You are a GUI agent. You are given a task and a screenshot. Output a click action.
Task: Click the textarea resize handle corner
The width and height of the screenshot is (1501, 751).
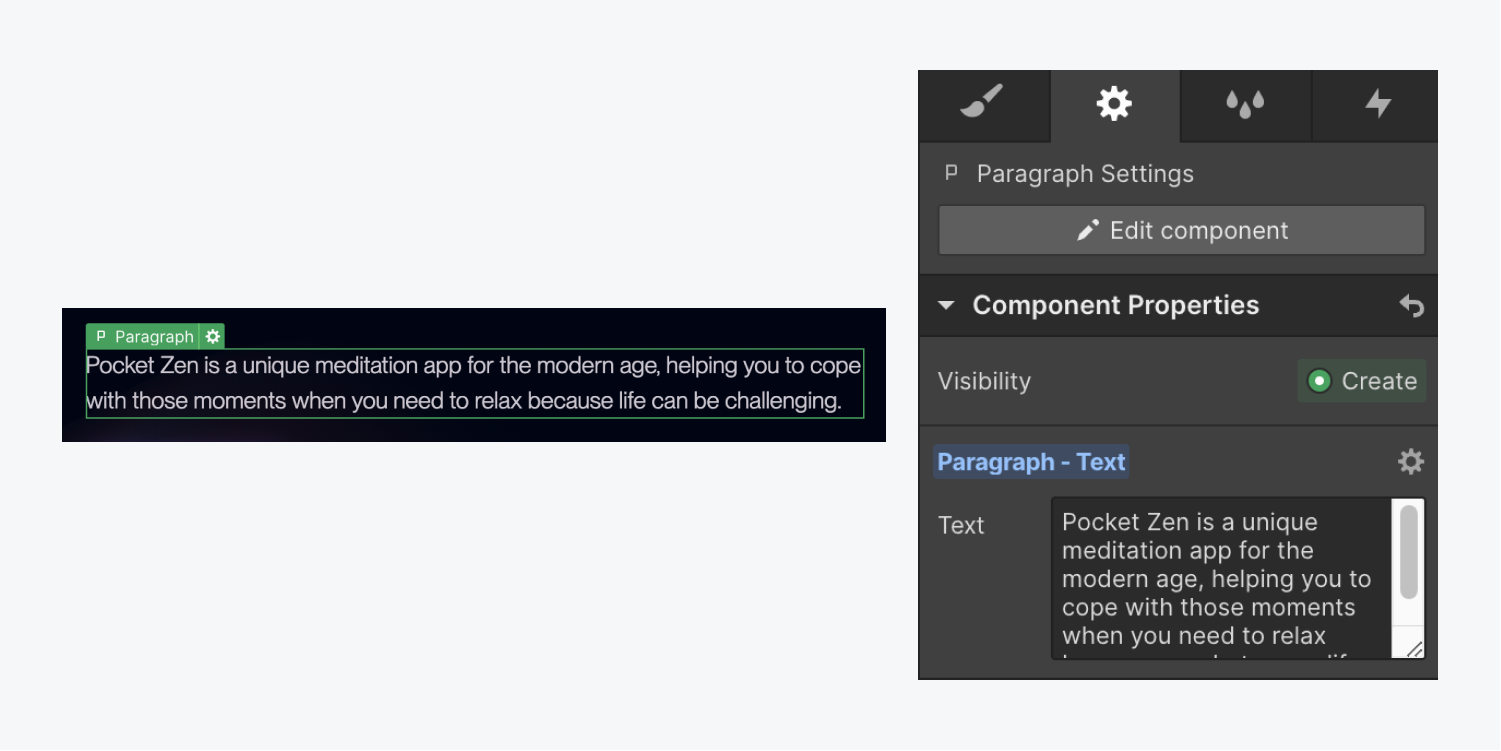(x=1413, y=650)
